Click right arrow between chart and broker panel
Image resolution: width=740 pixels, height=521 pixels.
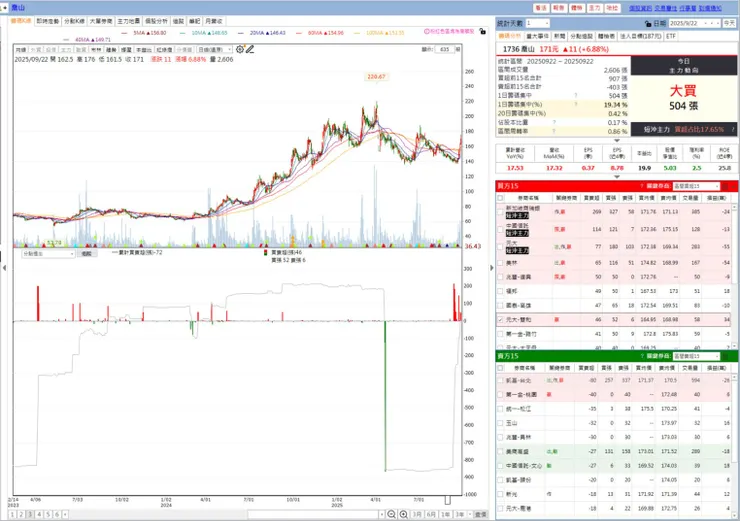[491, 268]
